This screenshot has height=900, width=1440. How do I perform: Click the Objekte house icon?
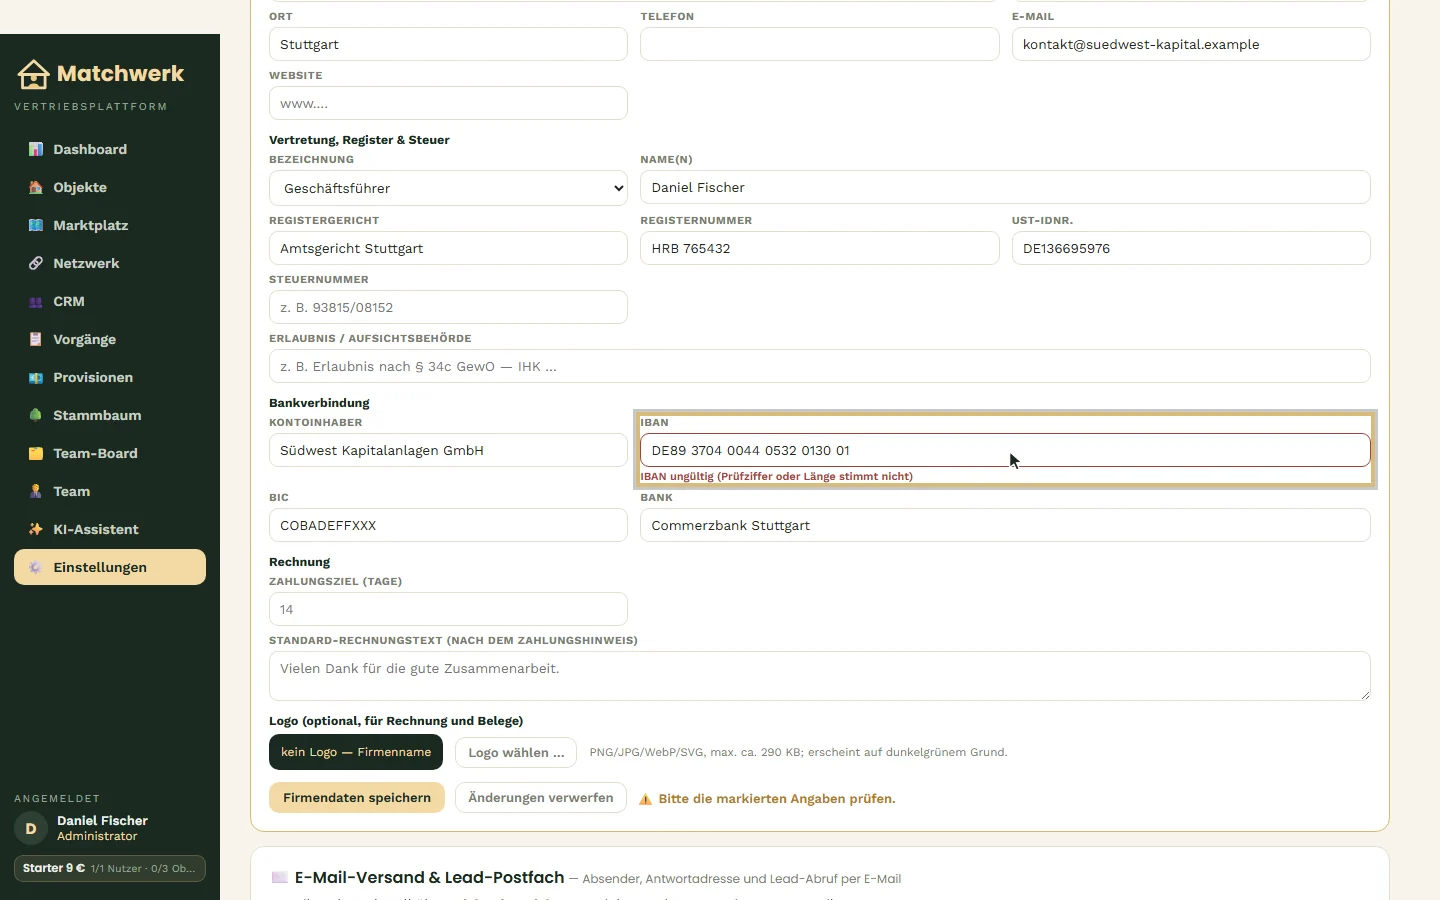point(36,187)
